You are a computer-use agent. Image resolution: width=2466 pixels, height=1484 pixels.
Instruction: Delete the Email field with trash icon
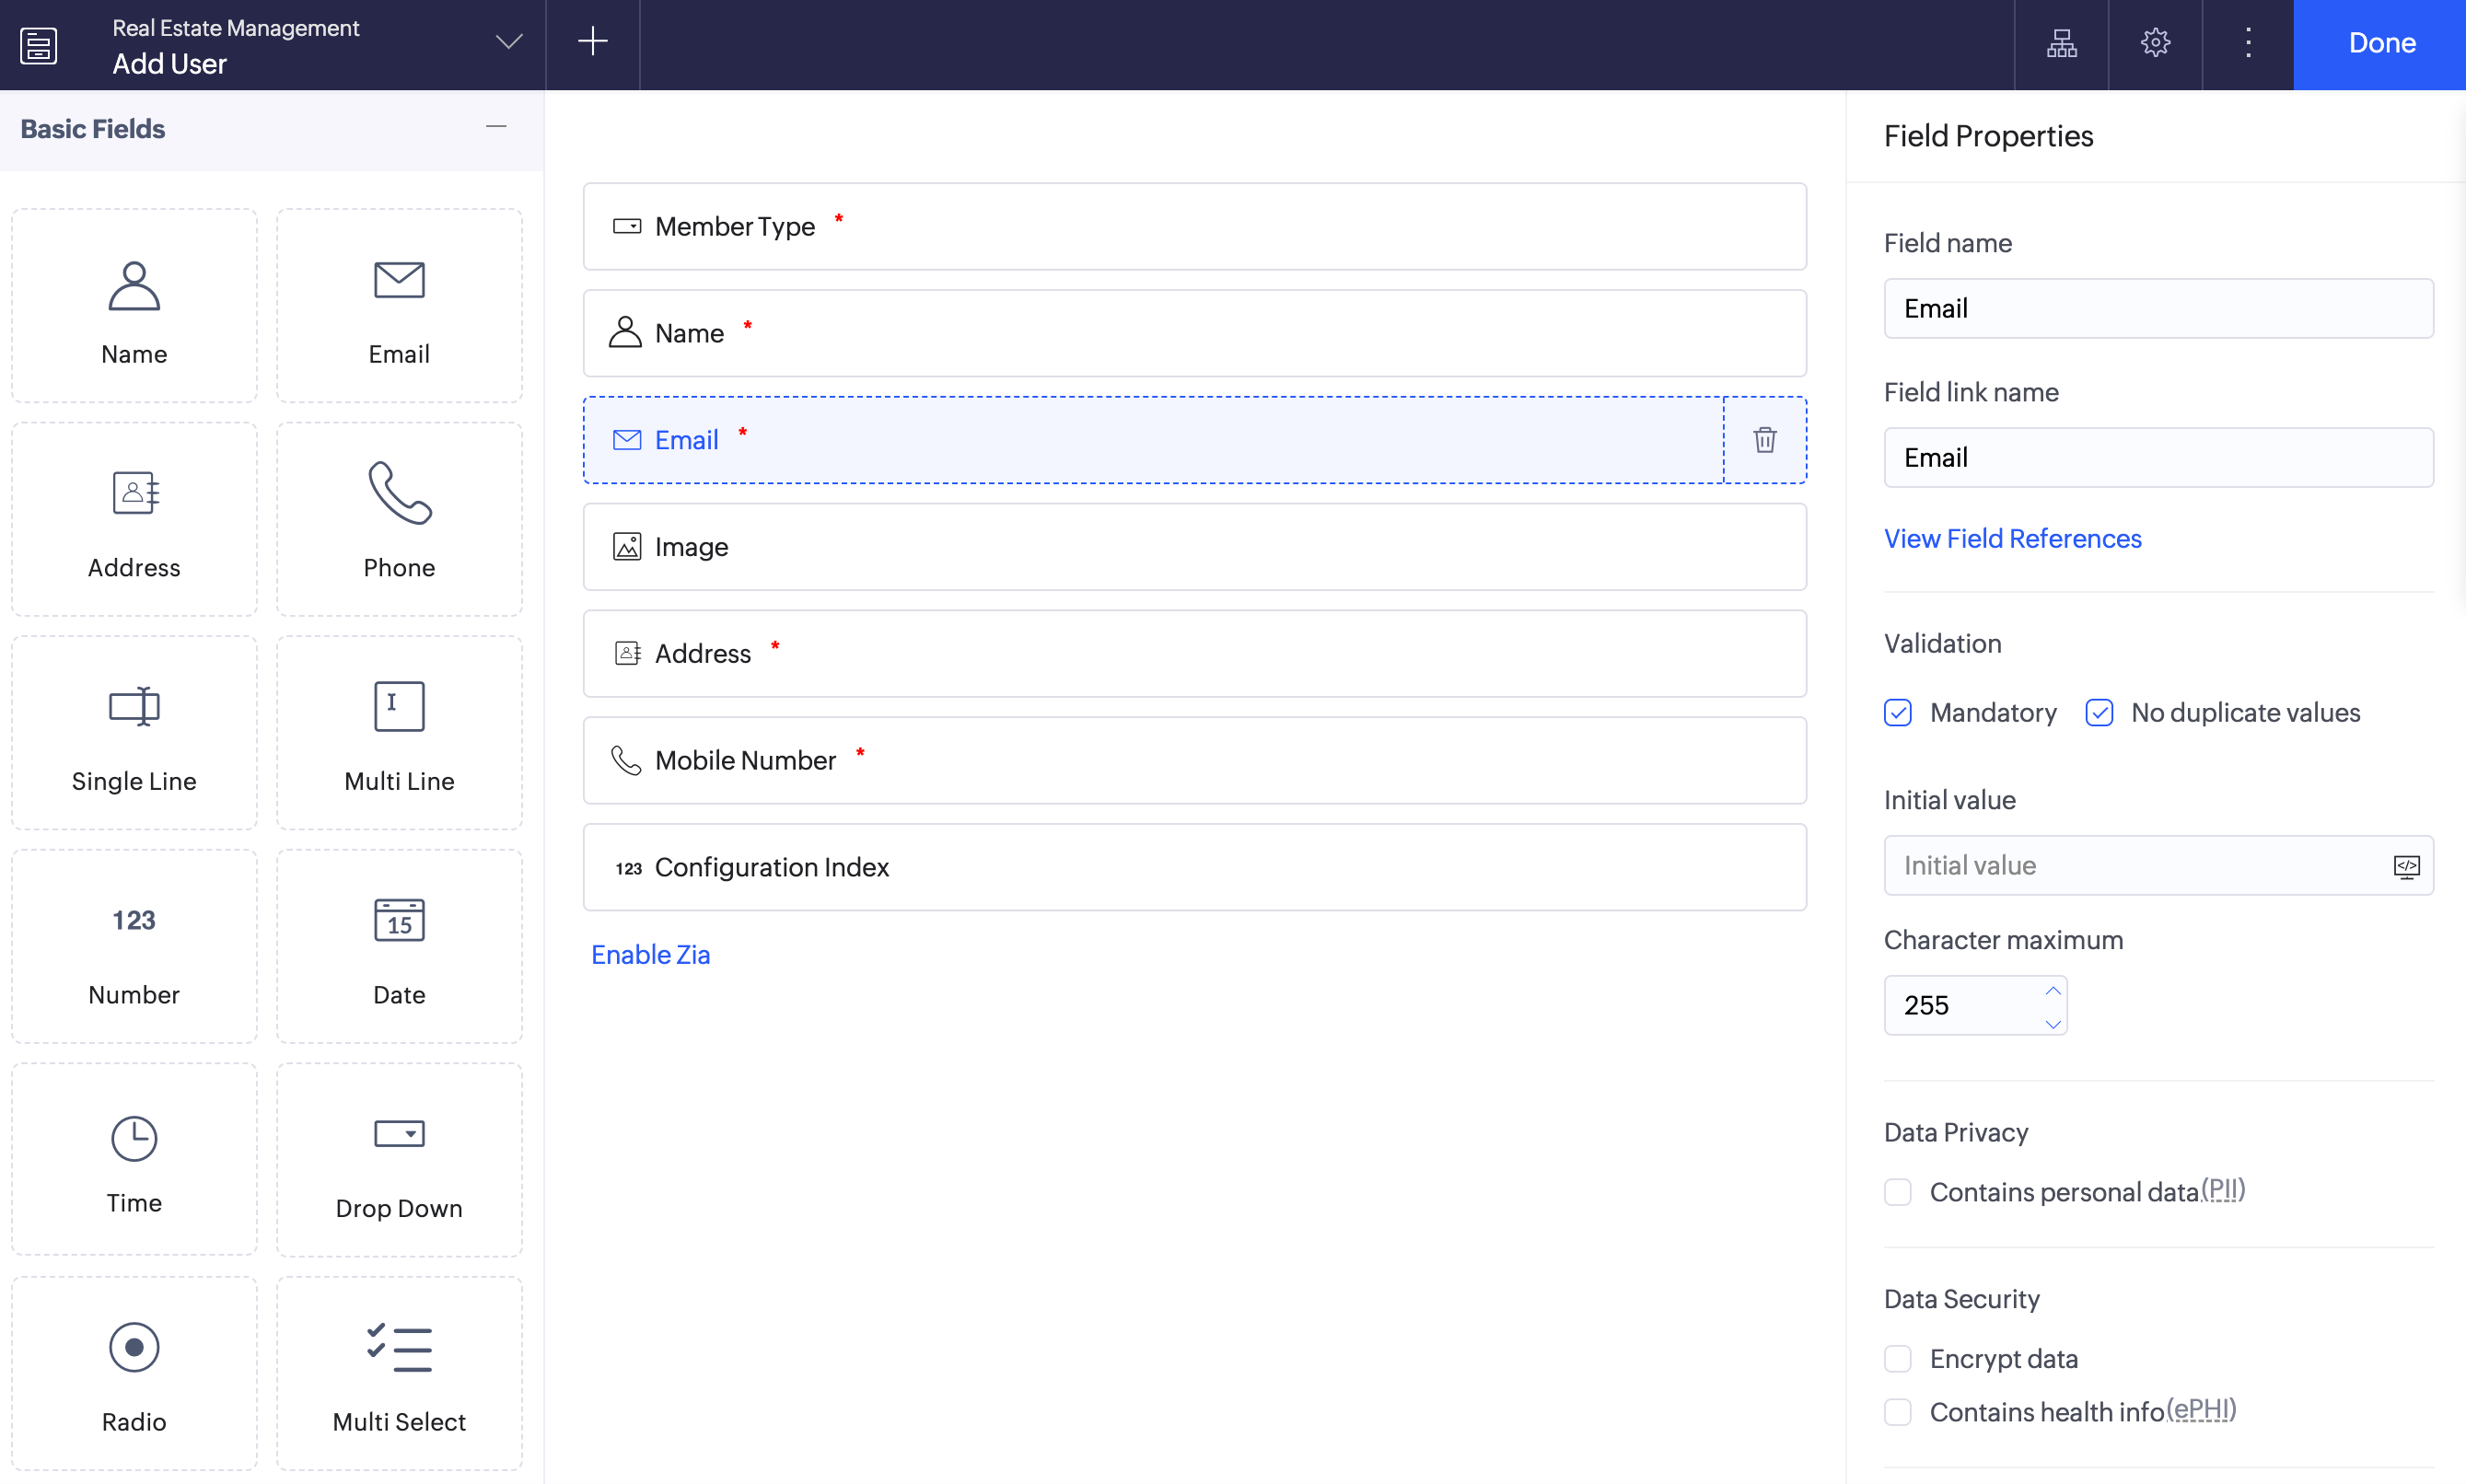(1764, 440)
